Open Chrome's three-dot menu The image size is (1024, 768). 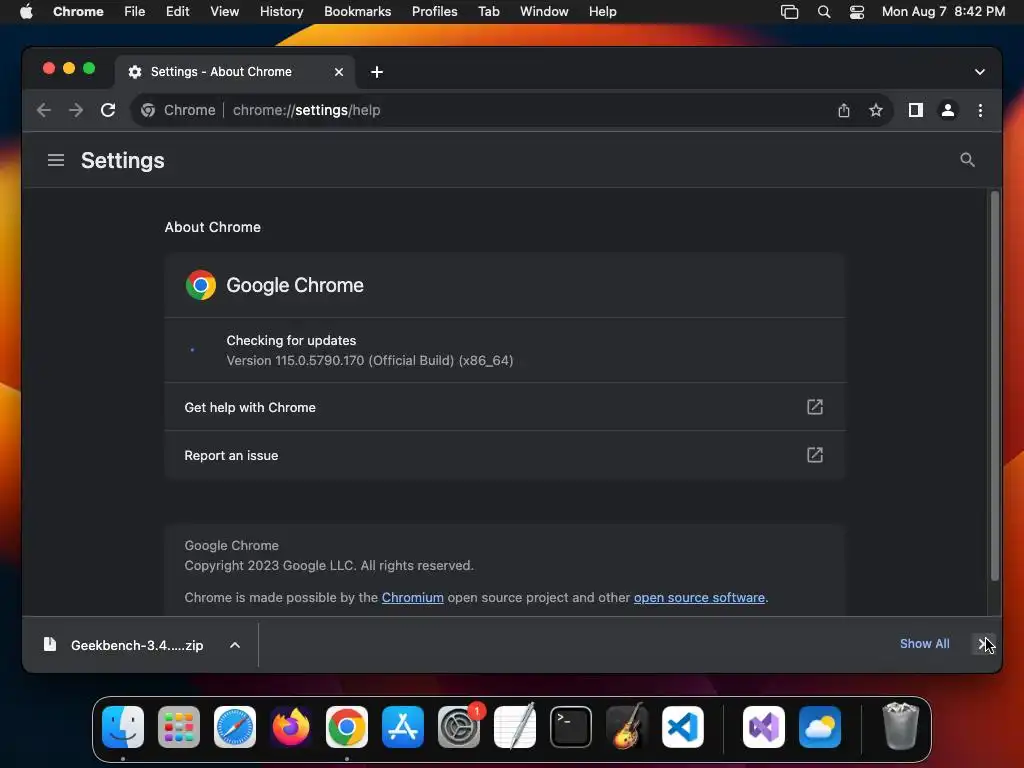pos(980,110)
